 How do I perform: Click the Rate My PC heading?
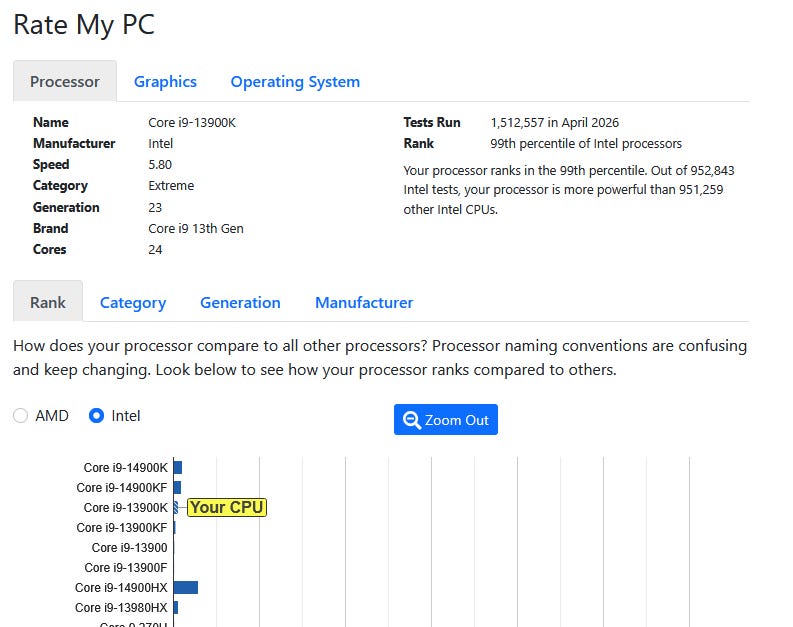(84, 25)
